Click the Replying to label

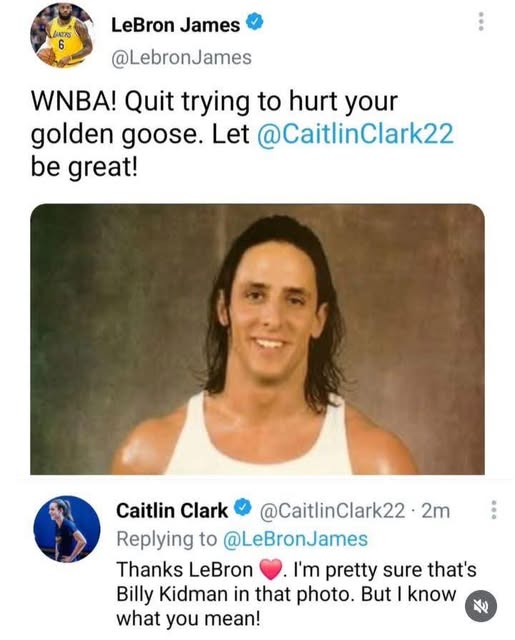click(x=167, y=539)
